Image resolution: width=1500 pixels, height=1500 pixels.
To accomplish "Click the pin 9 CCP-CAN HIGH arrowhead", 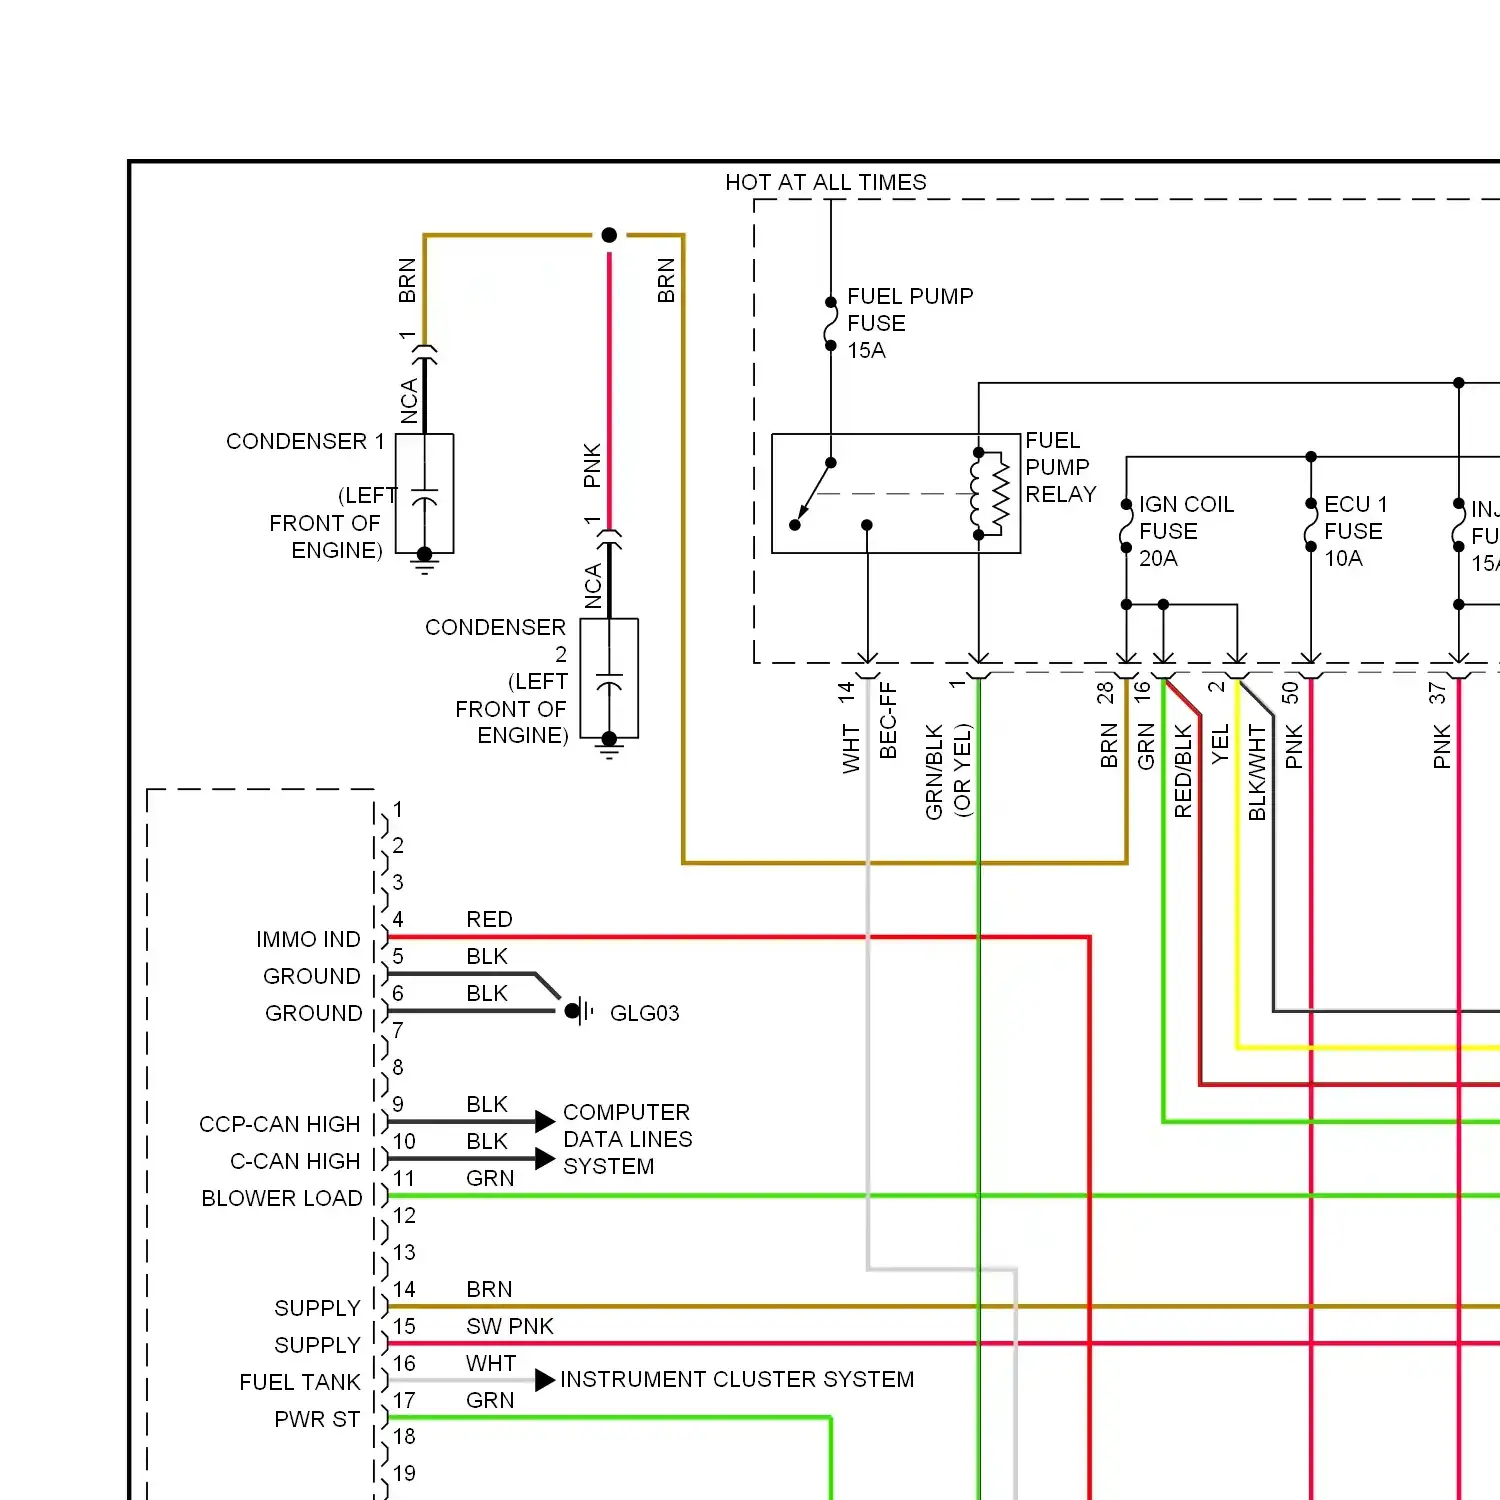I will 545,1121.
